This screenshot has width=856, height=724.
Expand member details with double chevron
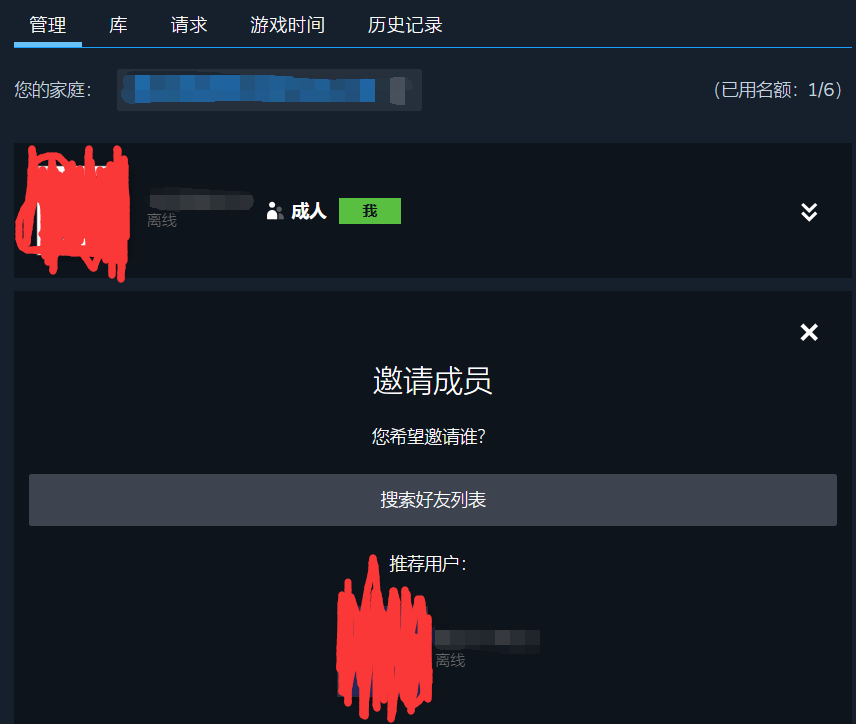point(809,212)
